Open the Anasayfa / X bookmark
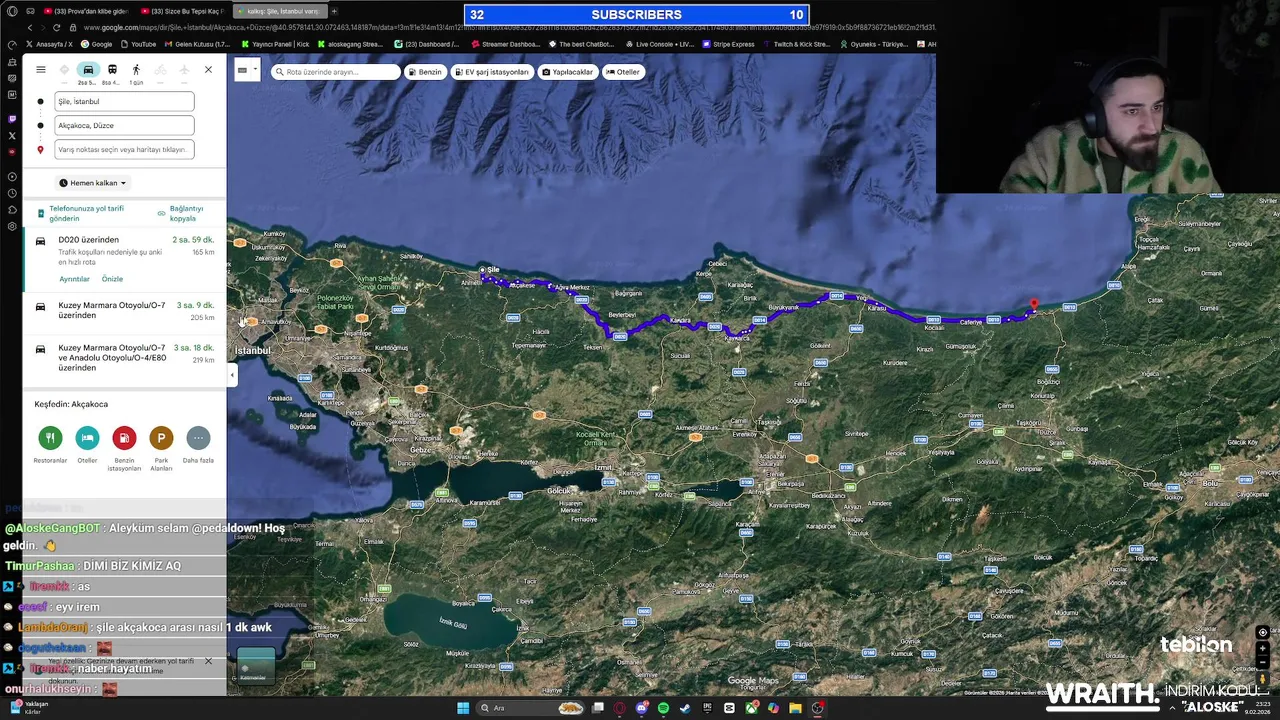The height and width of the screenshot is (720, 1280). pyautogui.click(x=49, y=44)
